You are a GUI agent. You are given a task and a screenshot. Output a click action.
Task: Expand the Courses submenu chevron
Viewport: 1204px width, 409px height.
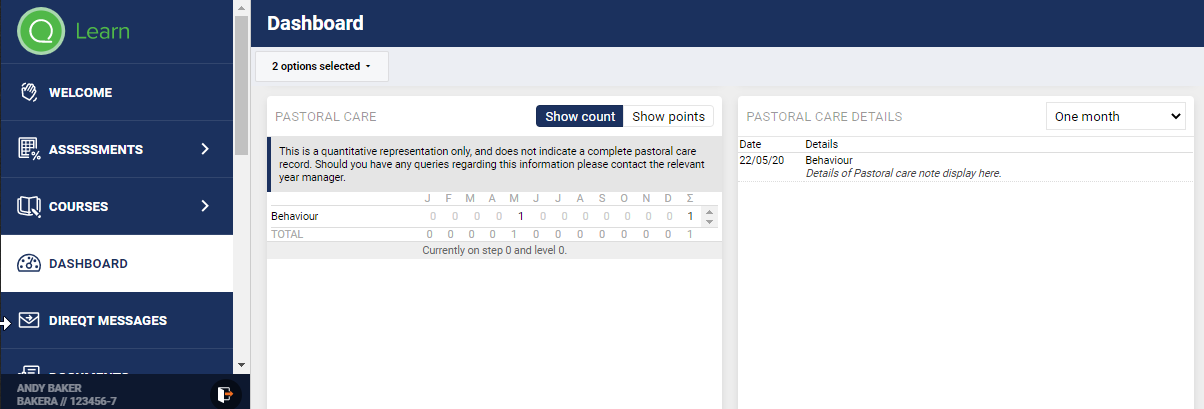[x=205, y=206]
